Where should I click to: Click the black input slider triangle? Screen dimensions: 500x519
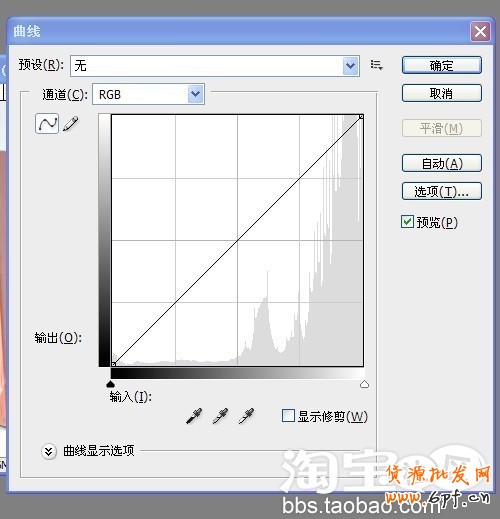pos(110,384)
